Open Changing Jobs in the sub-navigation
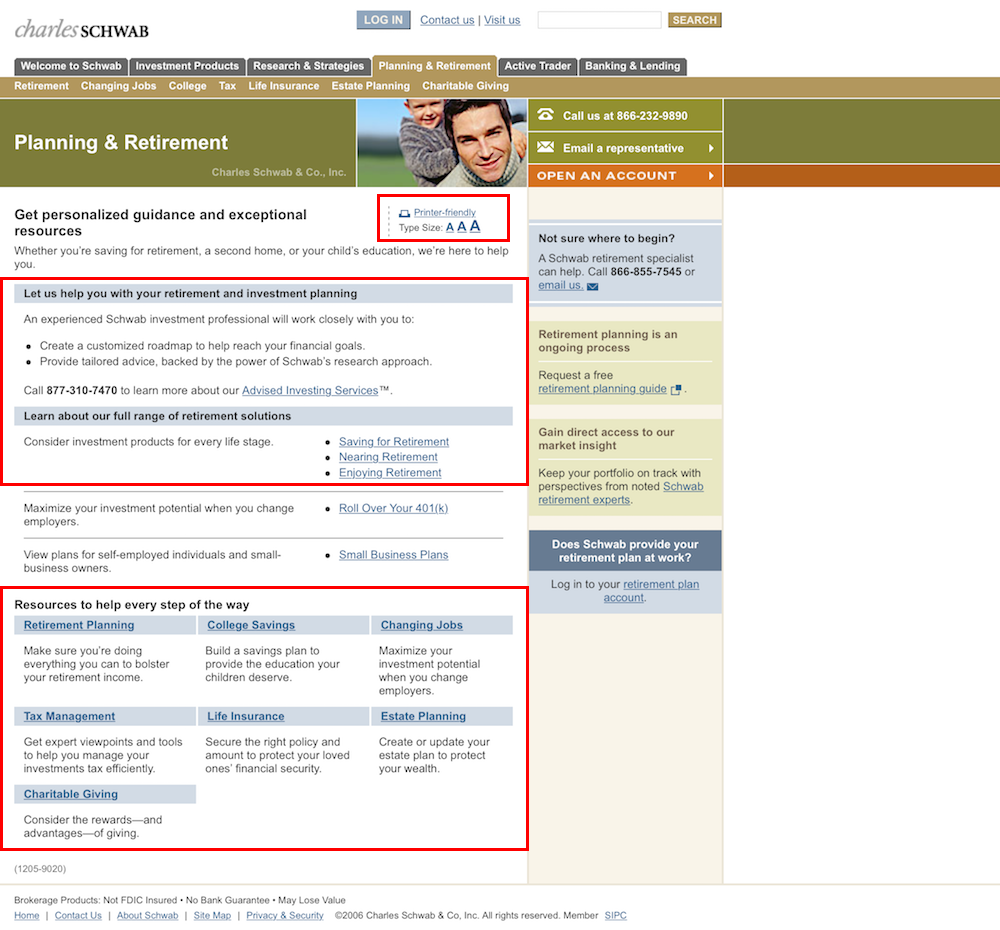 119,86
